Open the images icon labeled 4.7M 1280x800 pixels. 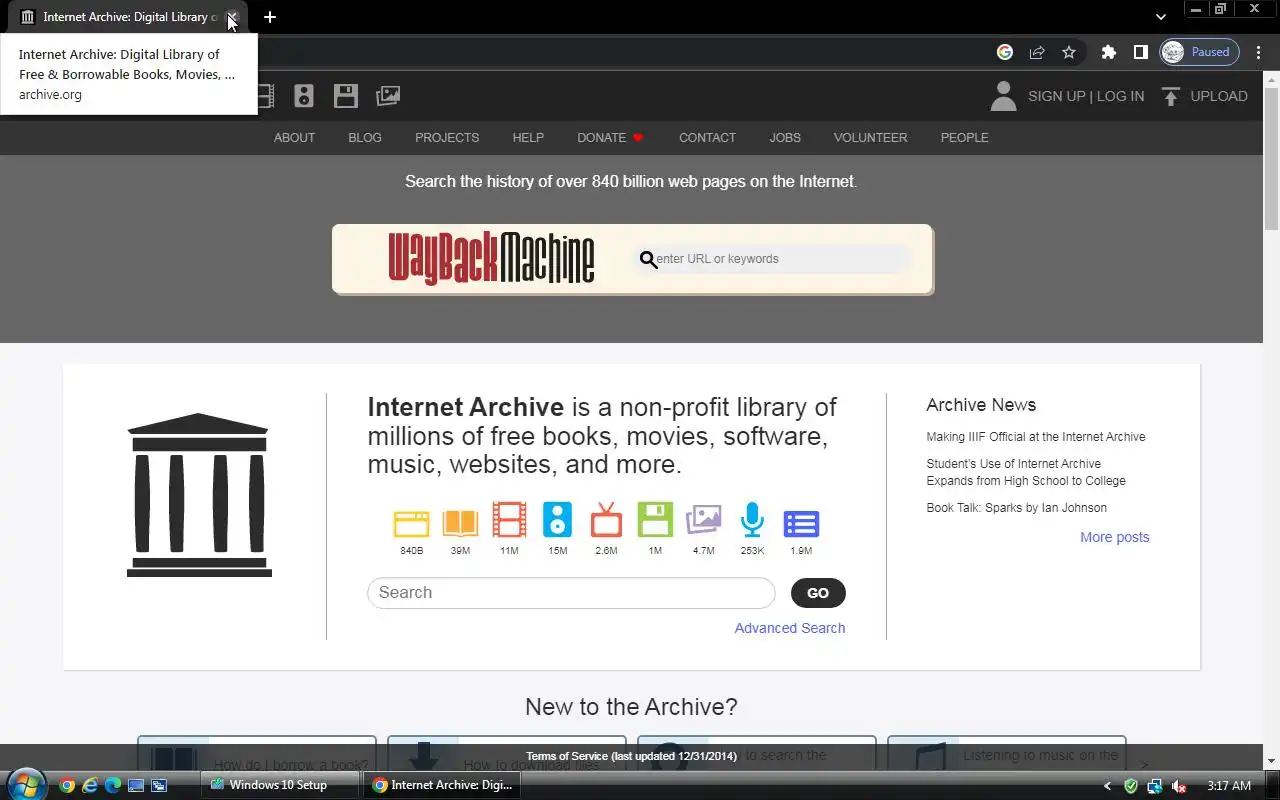pos(704,520)
